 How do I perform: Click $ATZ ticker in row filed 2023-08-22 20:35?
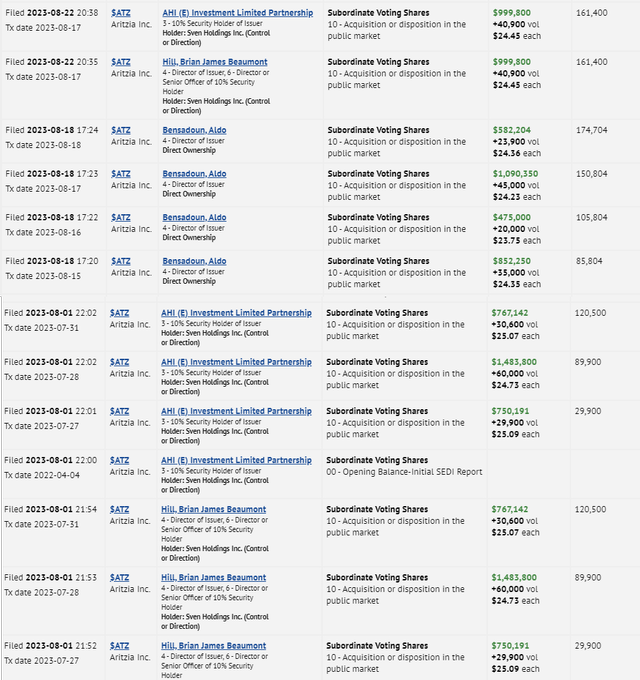coord(120,62)
